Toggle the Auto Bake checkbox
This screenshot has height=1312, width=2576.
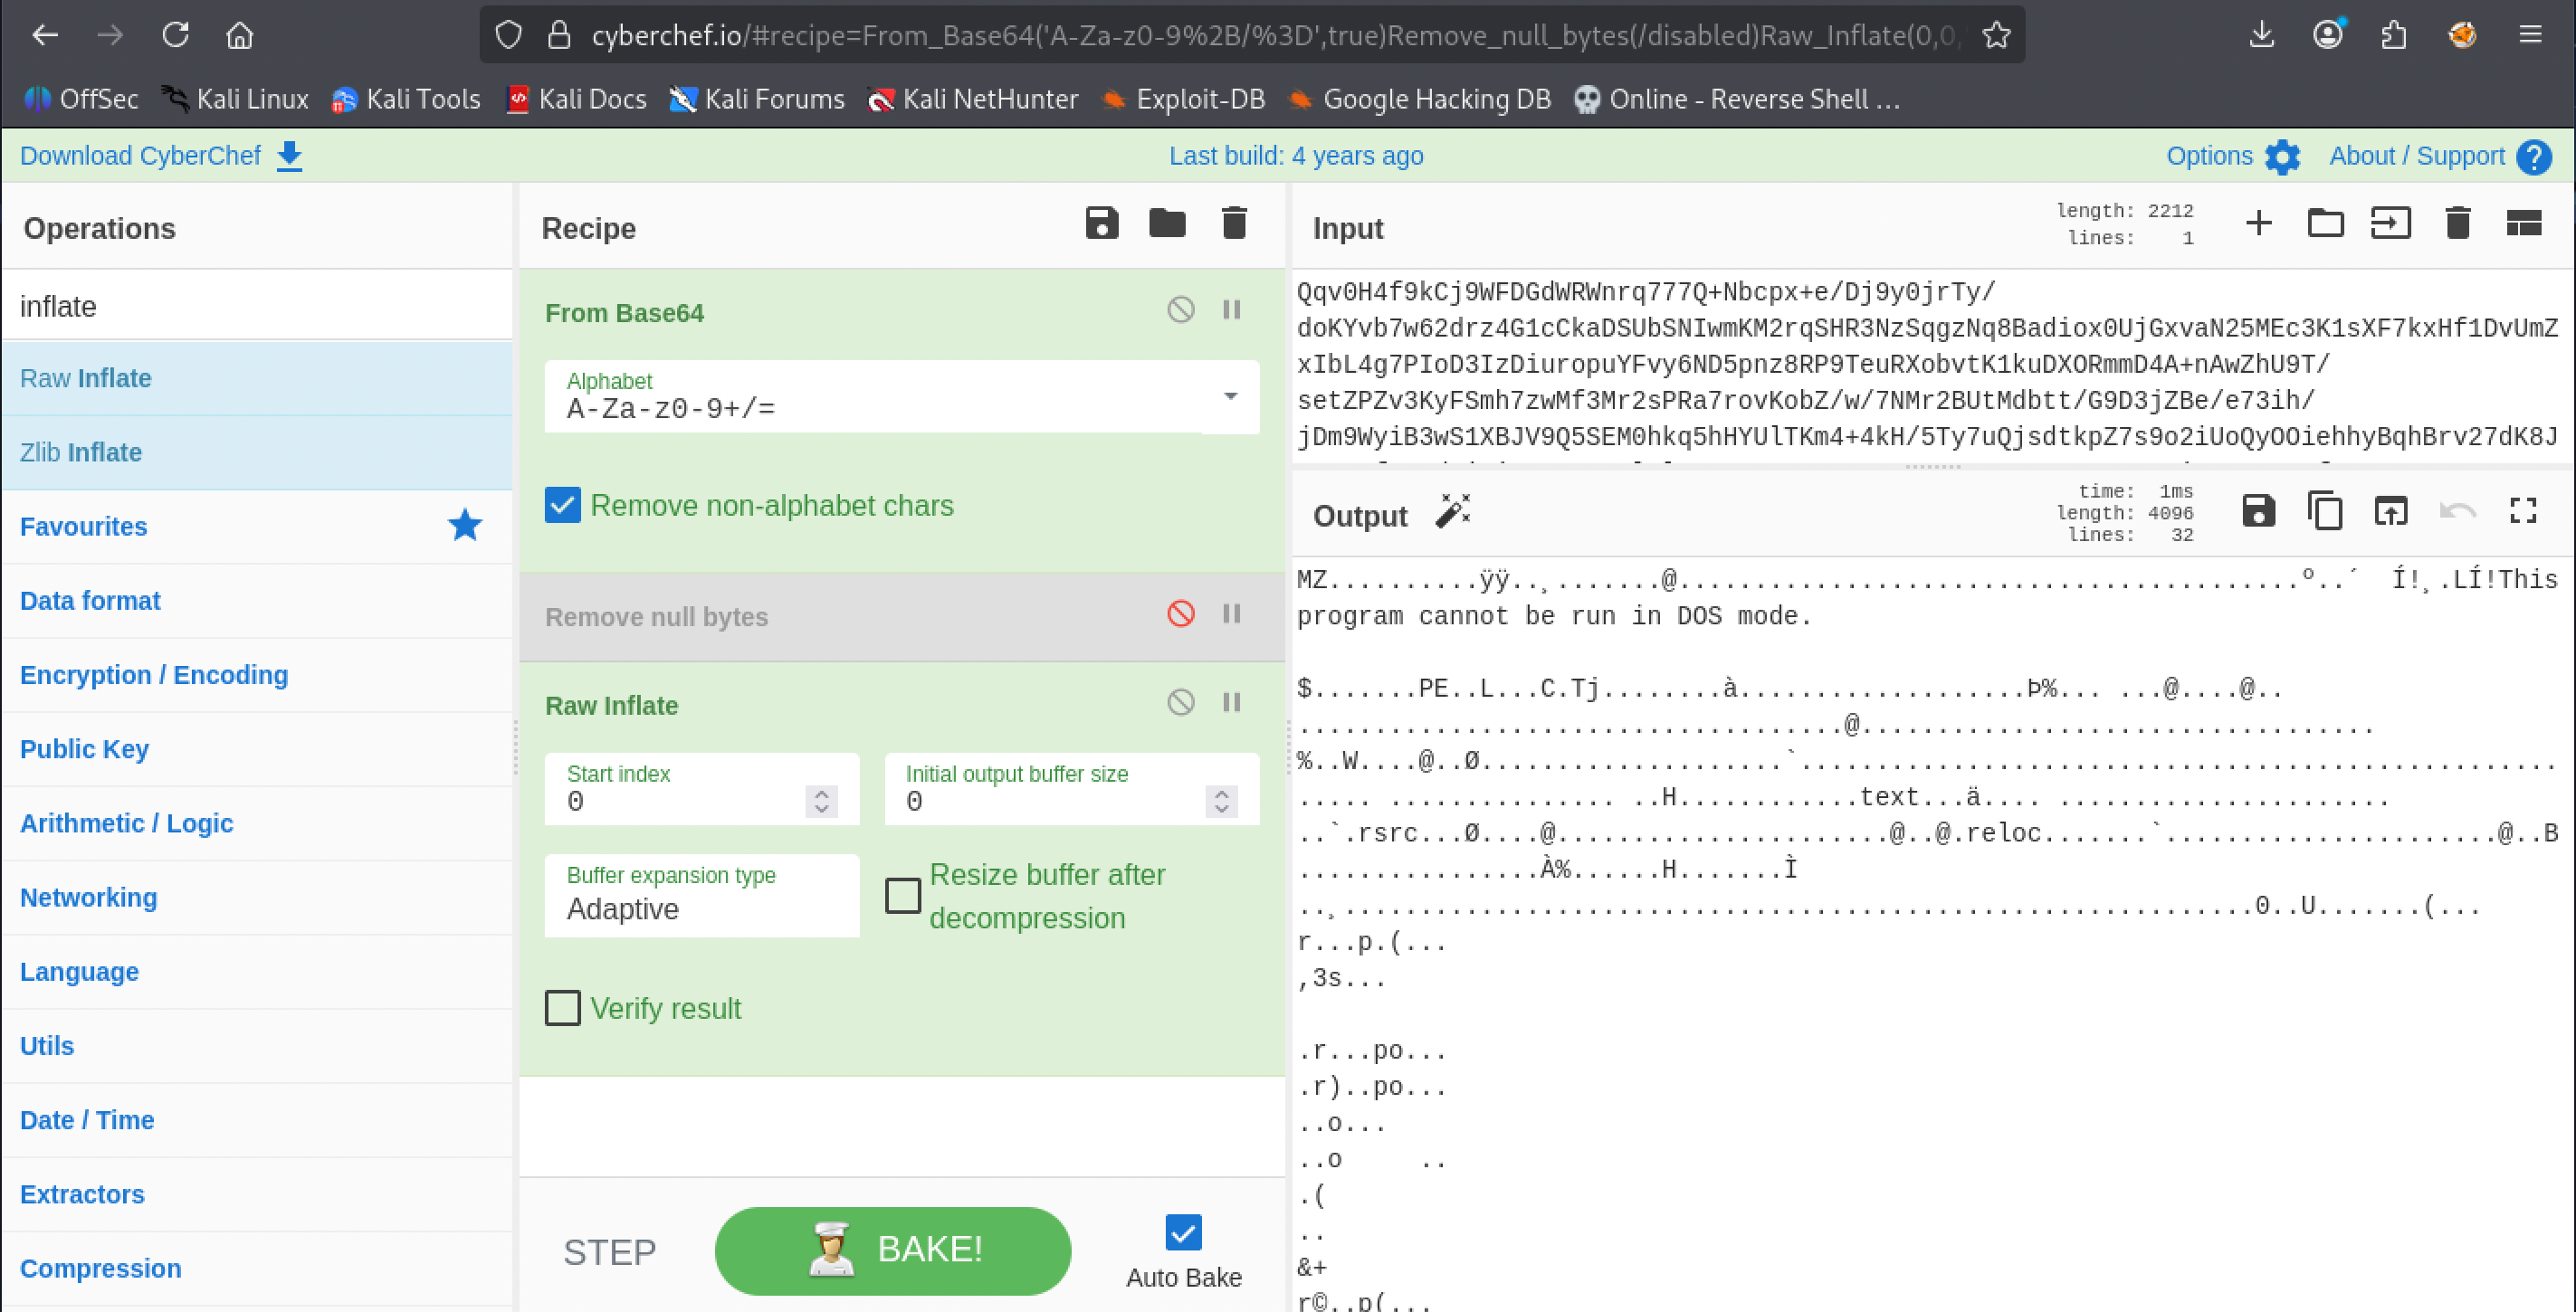tap(1183, 1232)
